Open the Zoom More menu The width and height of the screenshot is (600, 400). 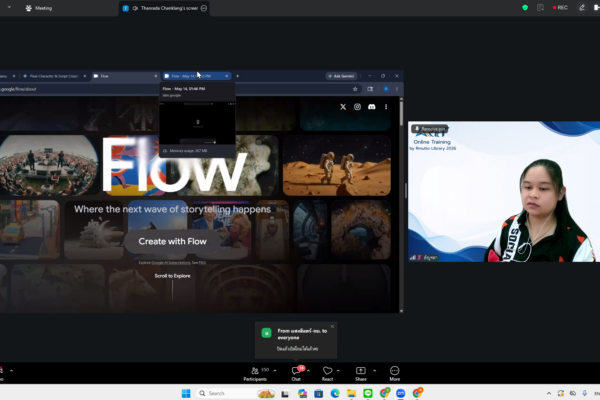[x=395, y=373]
